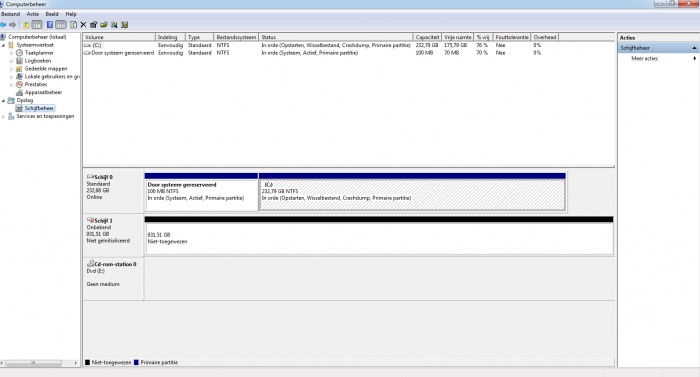Open the Help menu
This screenshot has height=377, width=700.
(x=71, y=14)
